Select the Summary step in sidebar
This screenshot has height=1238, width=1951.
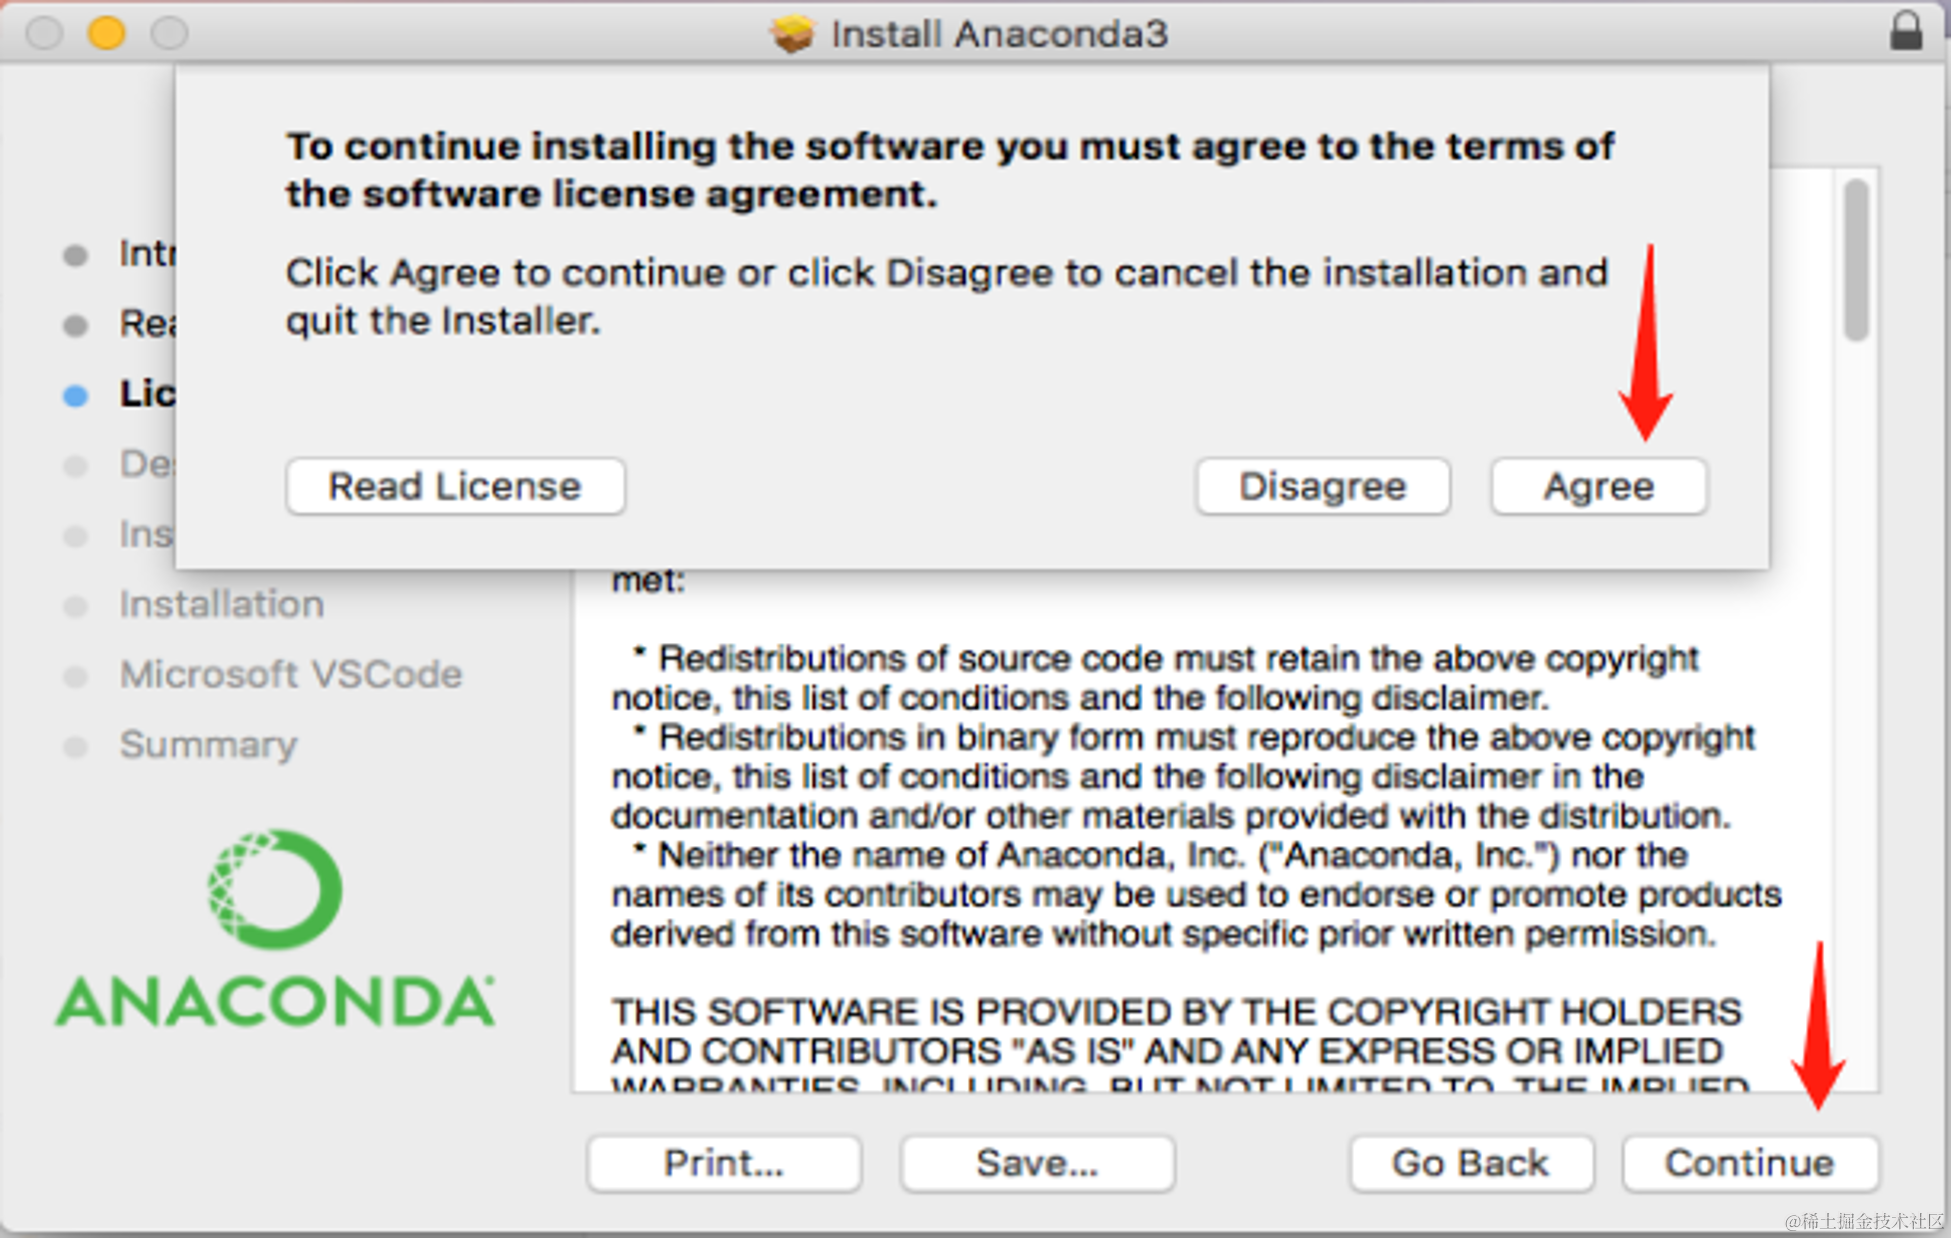pyautogui.click(x=208, y=745)
